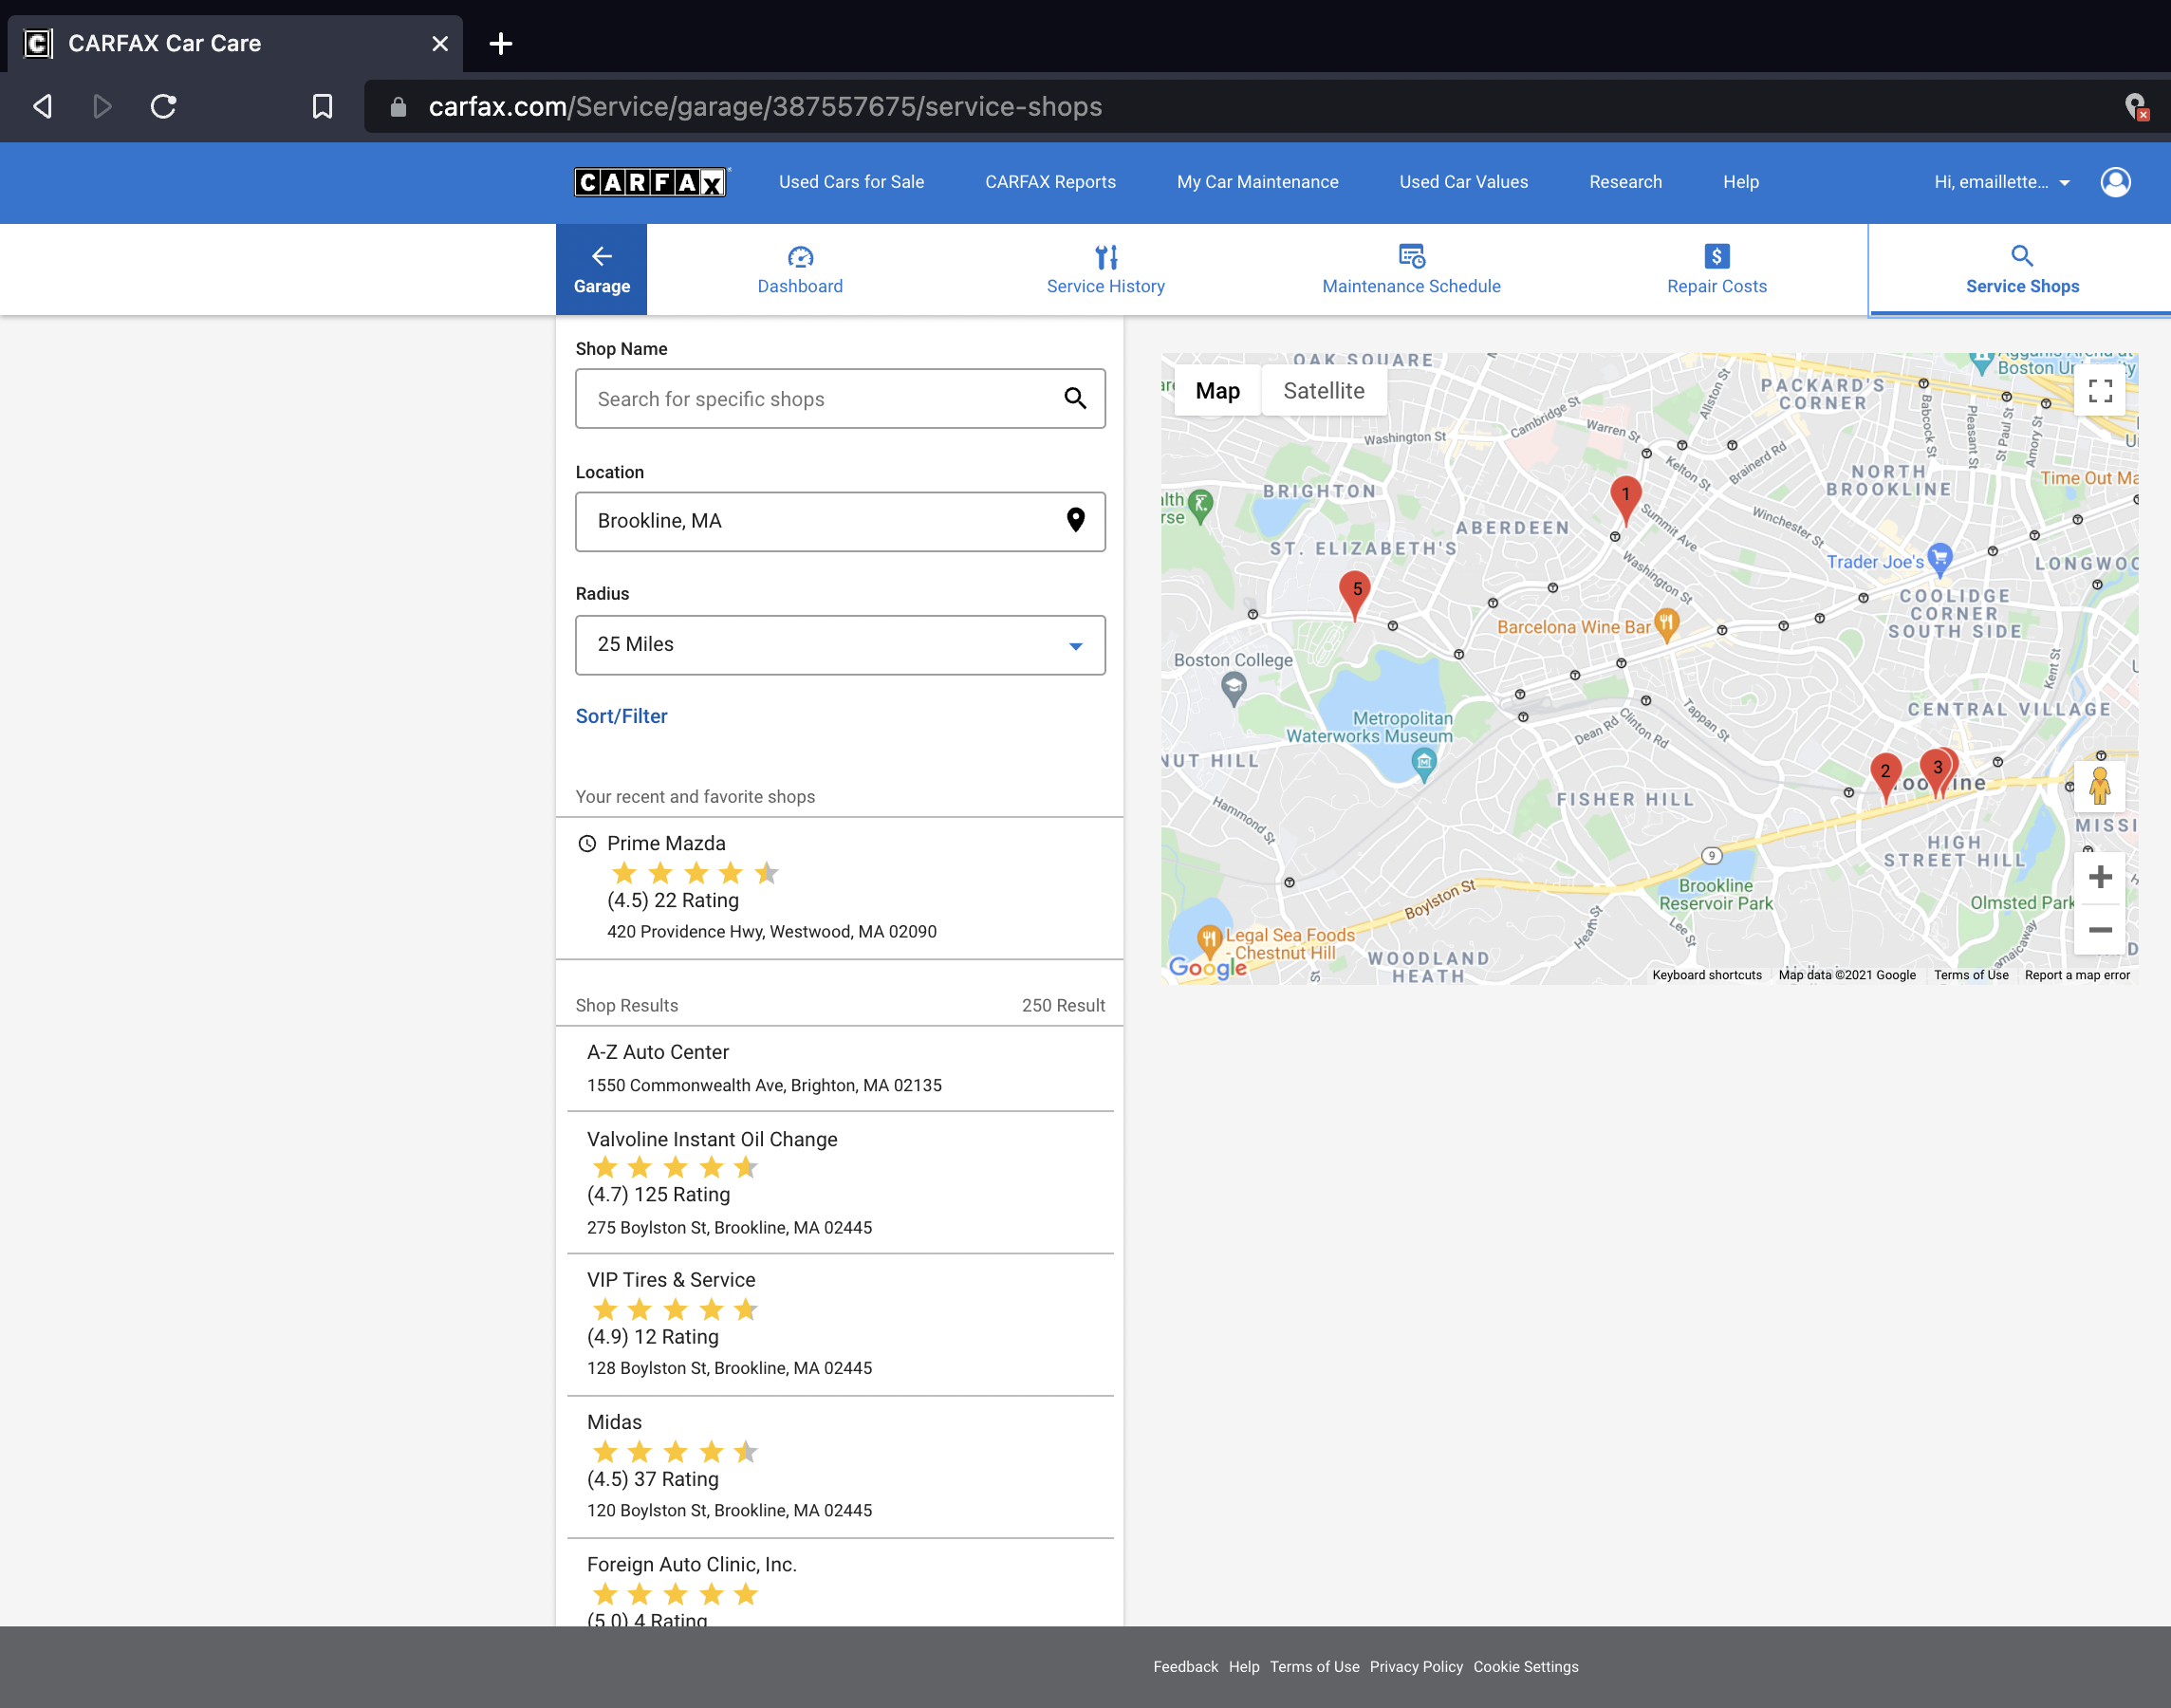The height and width of the screenshot is (1708, 2171).
Task: Zoom out on the map
Action: click(x=2100, y=929)
